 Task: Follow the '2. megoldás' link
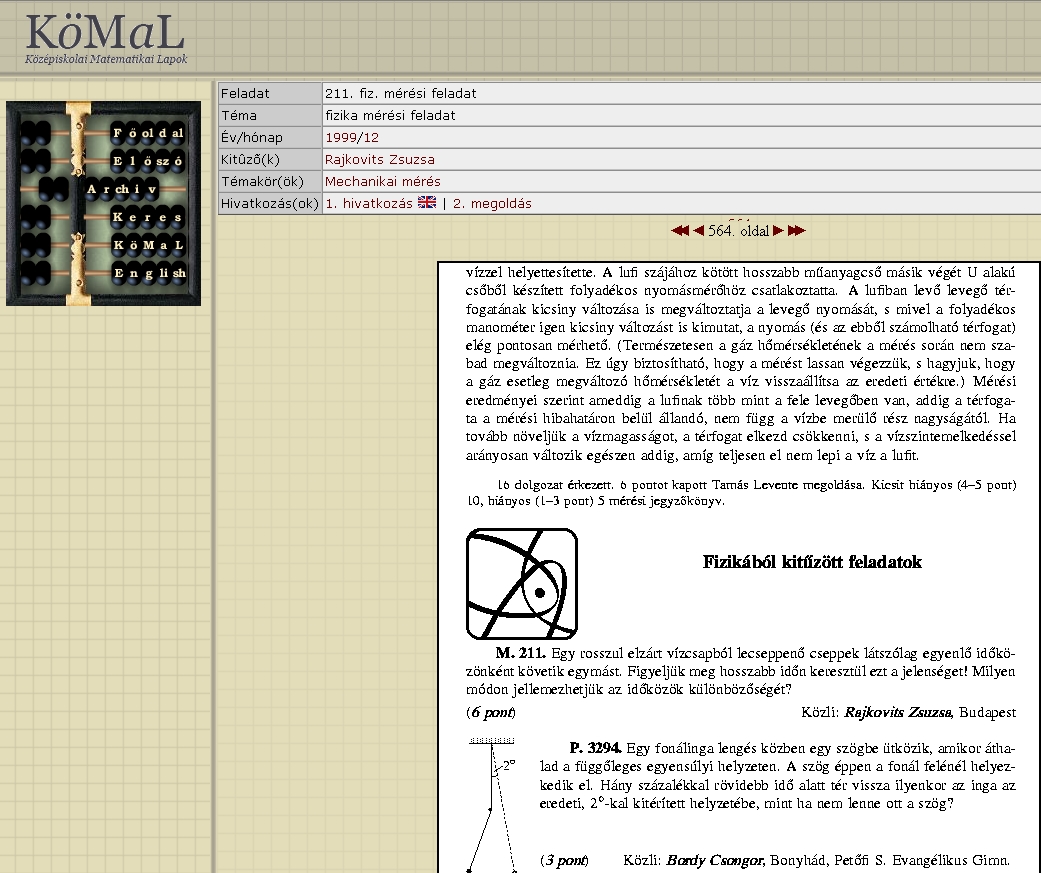492,203
